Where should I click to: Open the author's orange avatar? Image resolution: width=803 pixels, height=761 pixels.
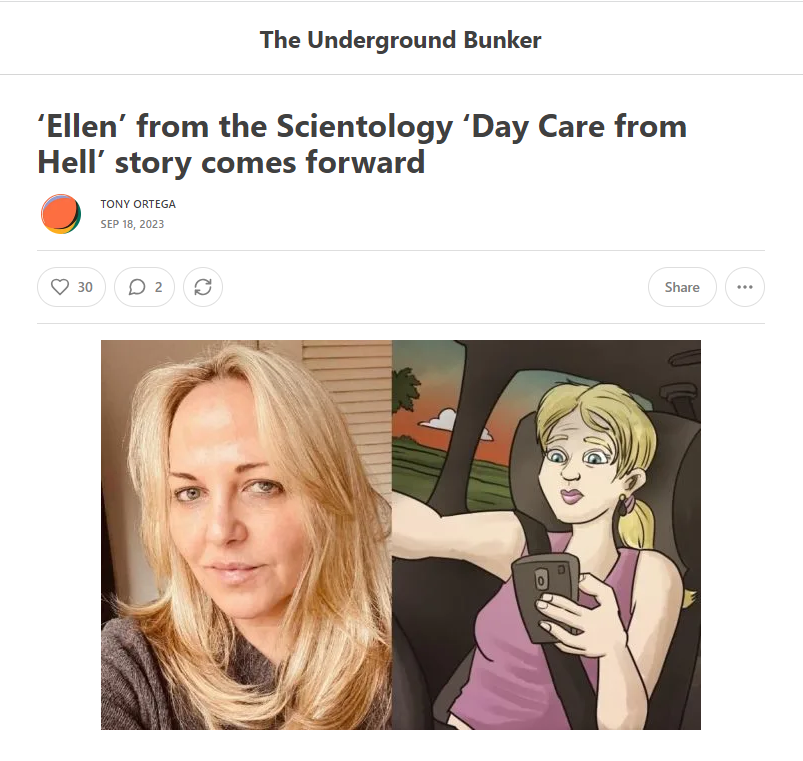pyautogui.click(x=61, y=214)
